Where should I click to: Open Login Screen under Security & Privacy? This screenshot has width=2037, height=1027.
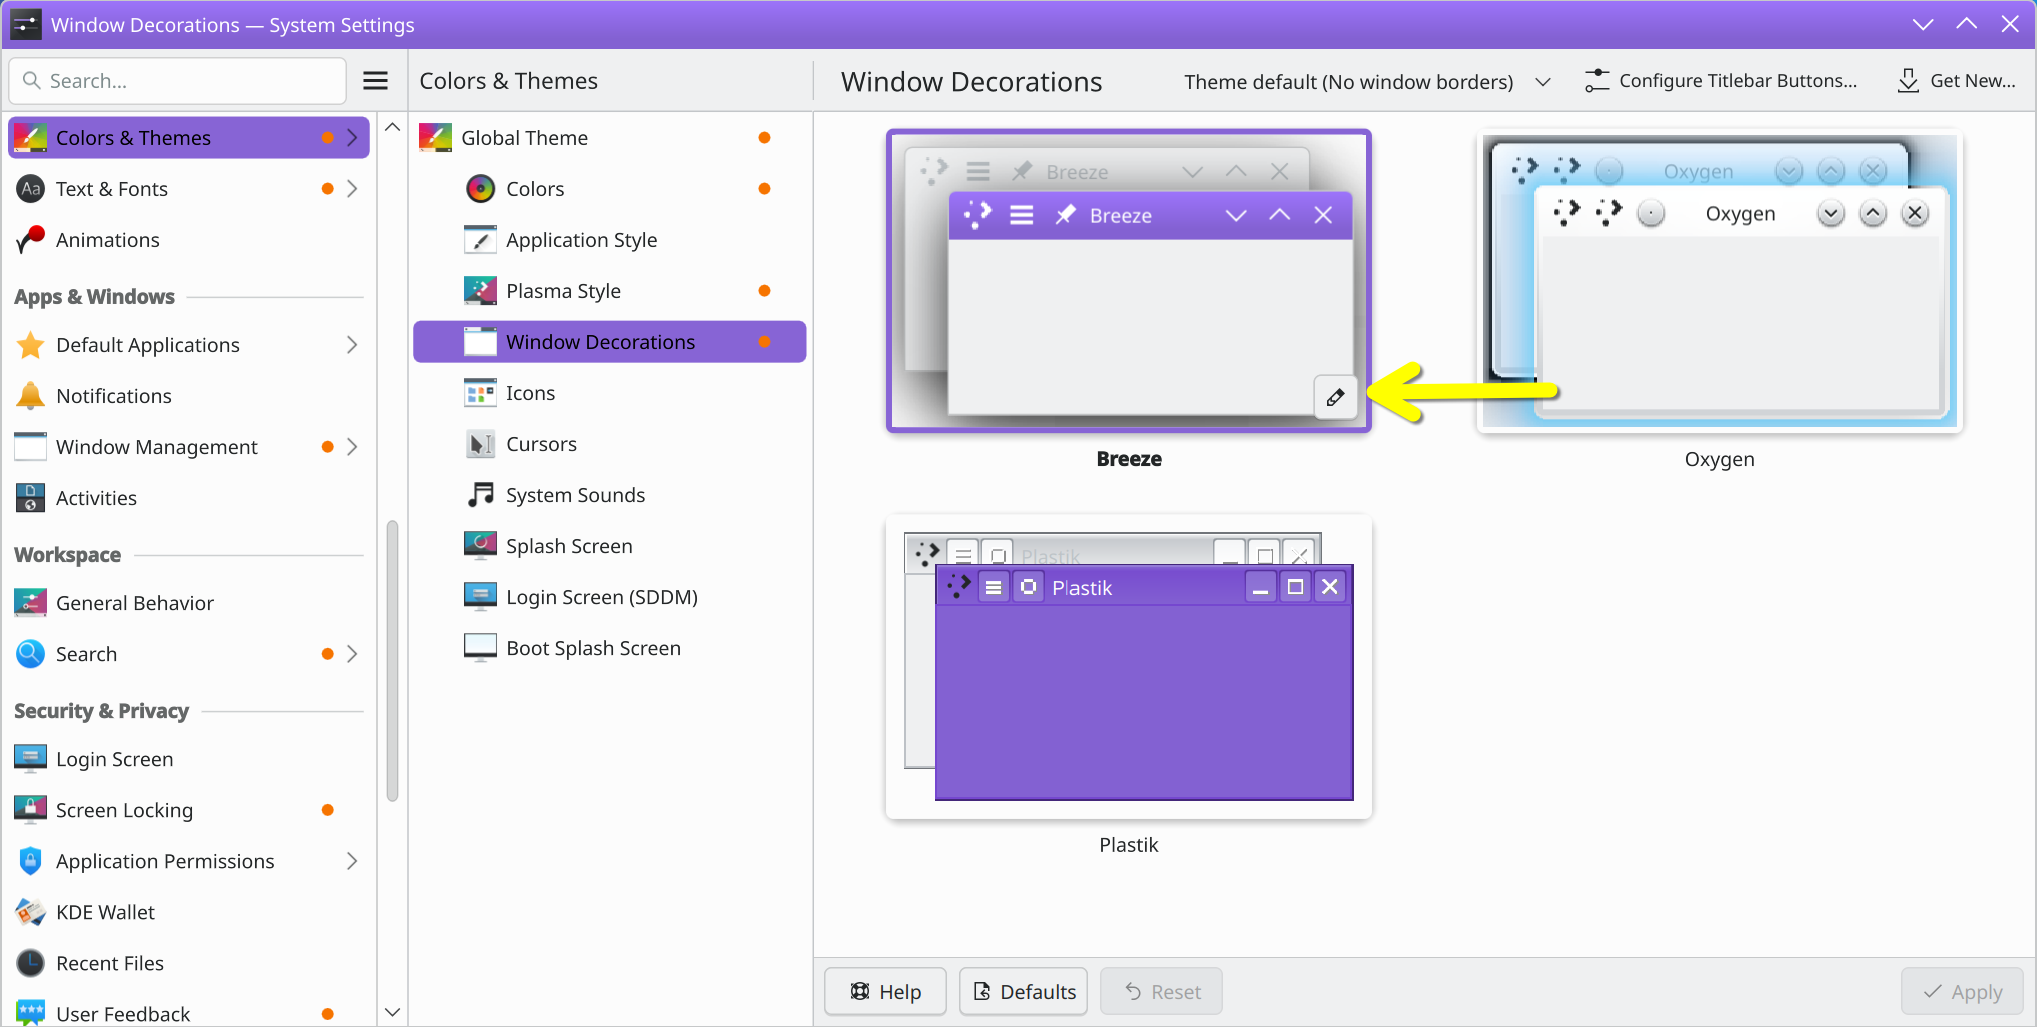pyautogui.click(x=189, y=759)
